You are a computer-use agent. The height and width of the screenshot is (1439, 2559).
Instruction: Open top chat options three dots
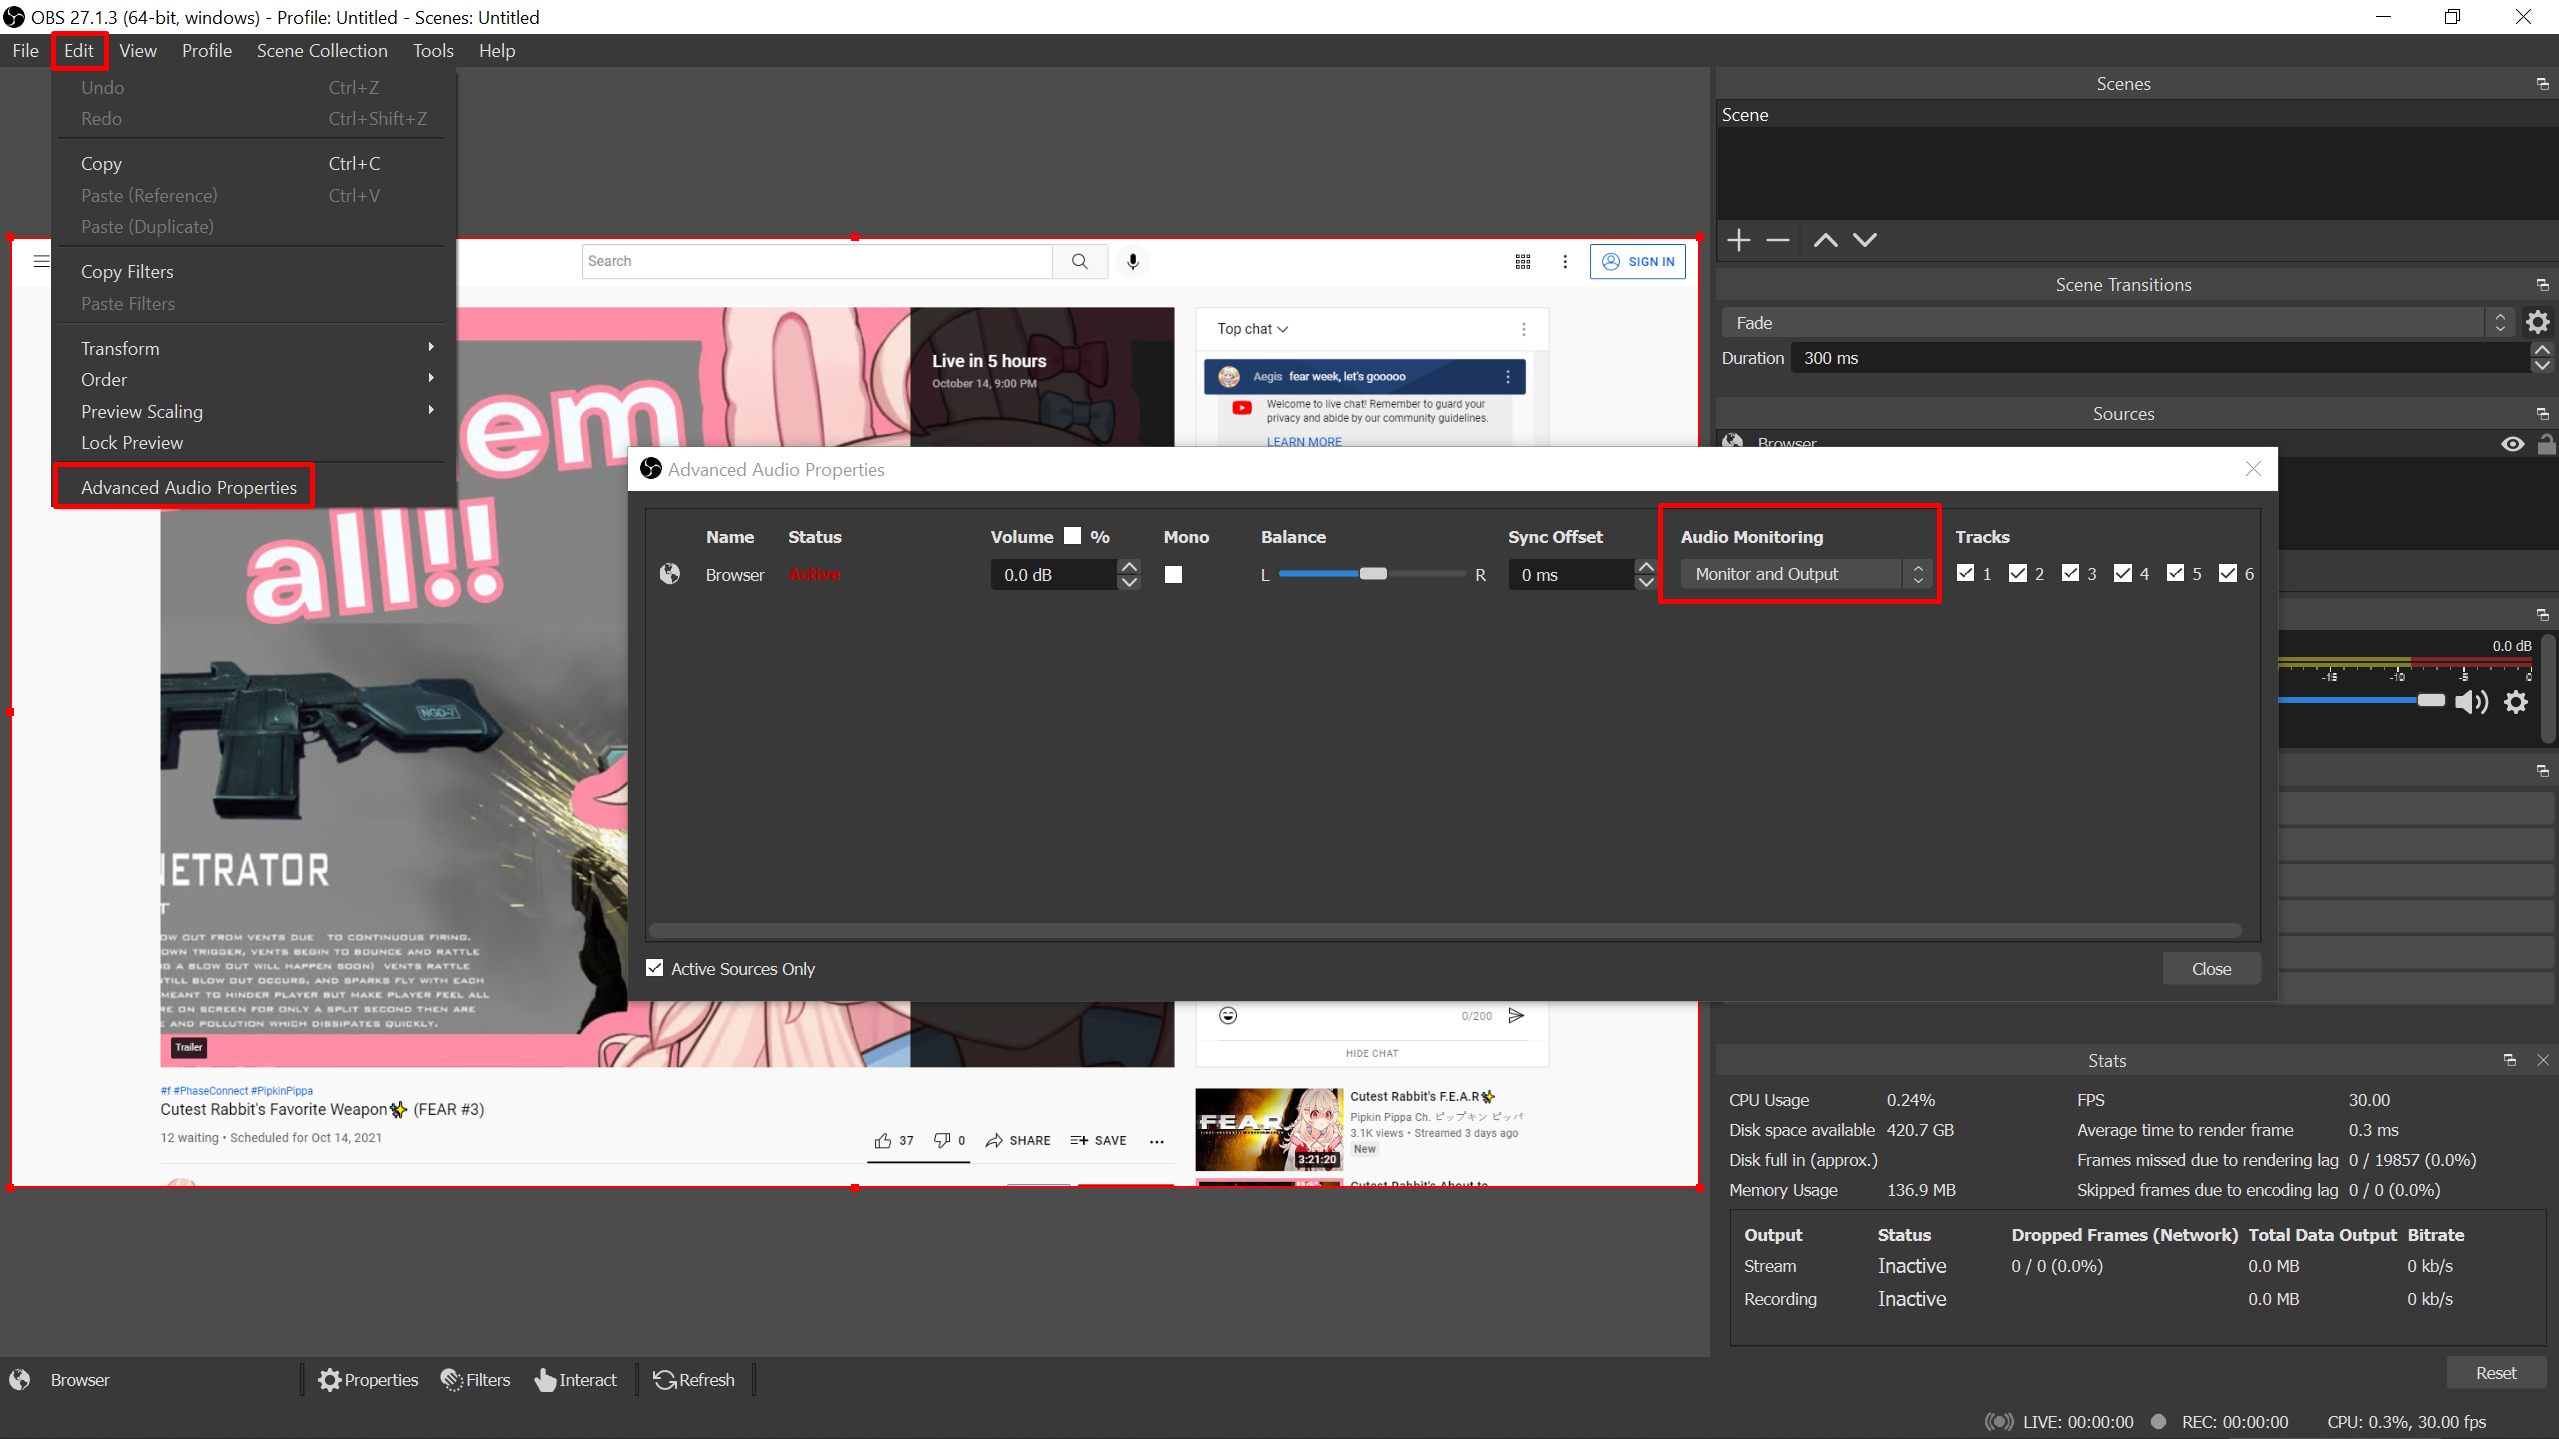point(1523,329)
